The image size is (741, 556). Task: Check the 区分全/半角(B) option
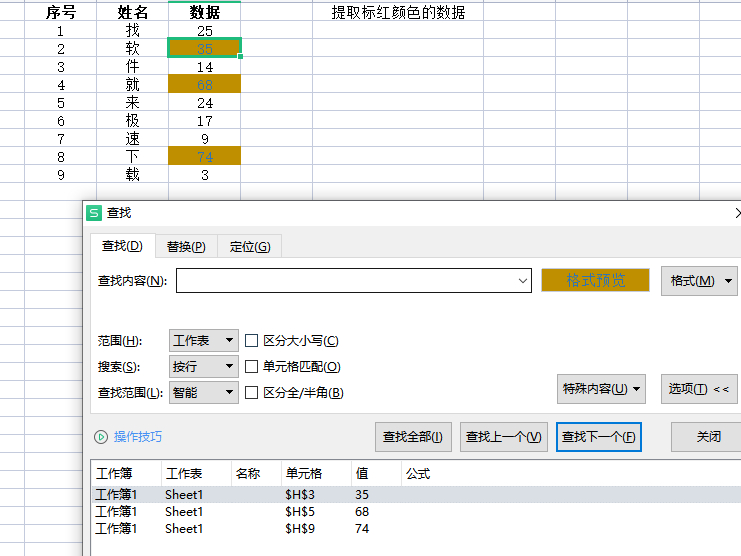point(251,393)
